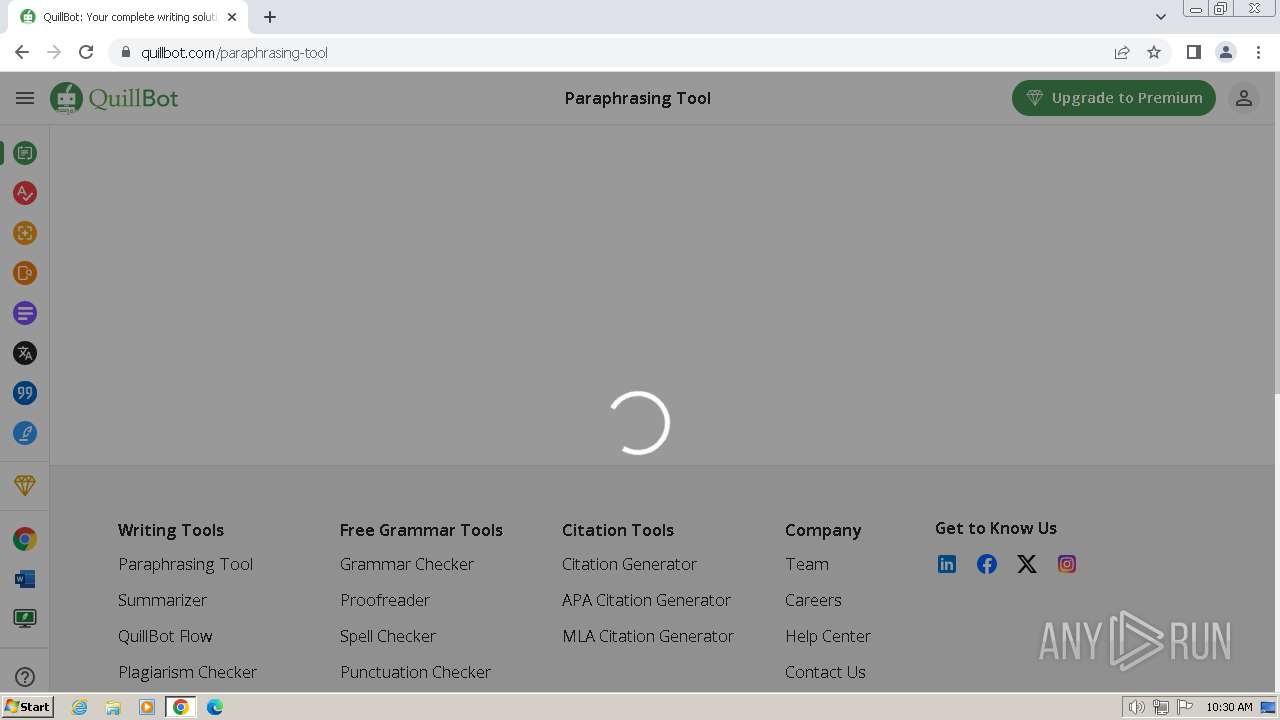The height and width of the screenshot is (720, 1280).
Task: Open the Grammar Checker footer link
Action: click(407, 564)
